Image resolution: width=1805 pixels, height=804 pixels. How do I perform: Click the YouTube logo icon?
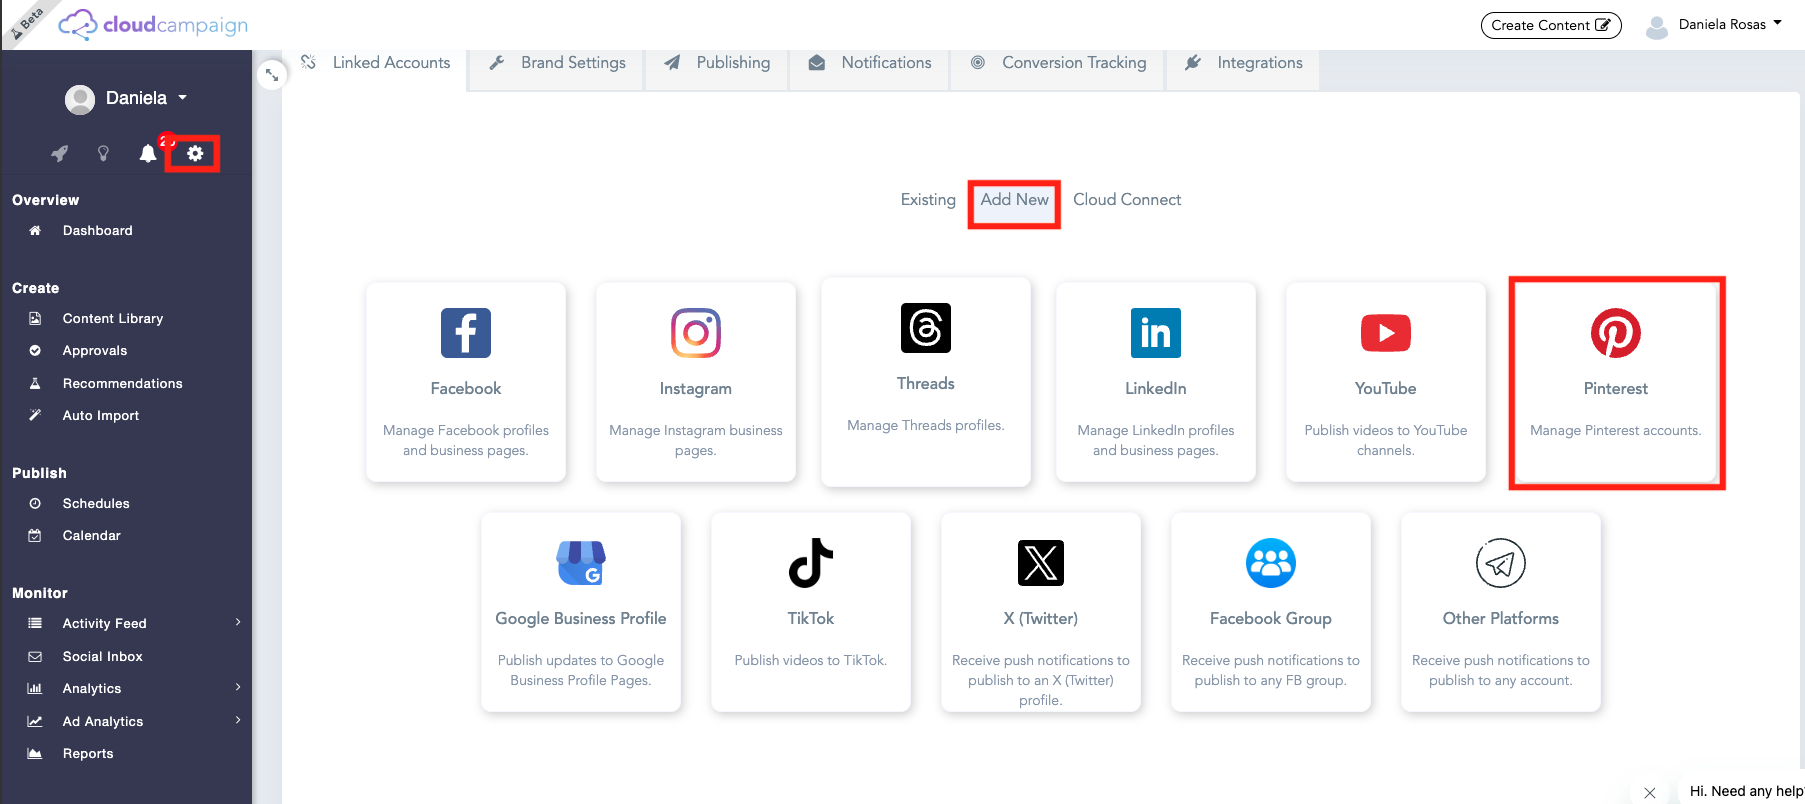click(1386, 333)
